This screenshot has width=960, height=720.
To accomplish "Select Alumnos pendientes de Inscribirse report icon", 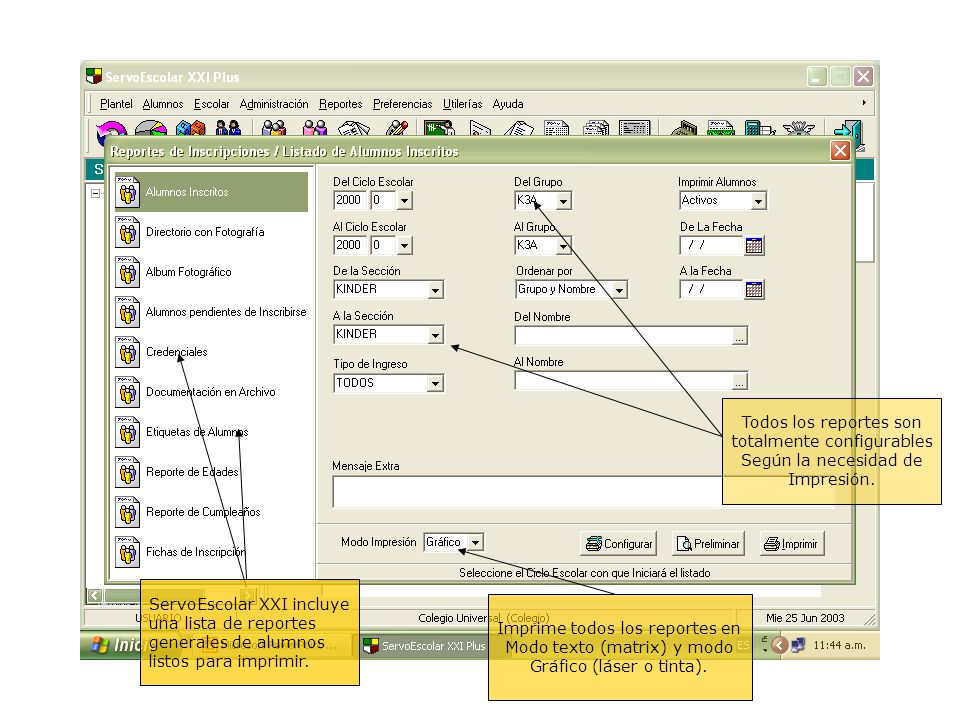I will [127, 312].
